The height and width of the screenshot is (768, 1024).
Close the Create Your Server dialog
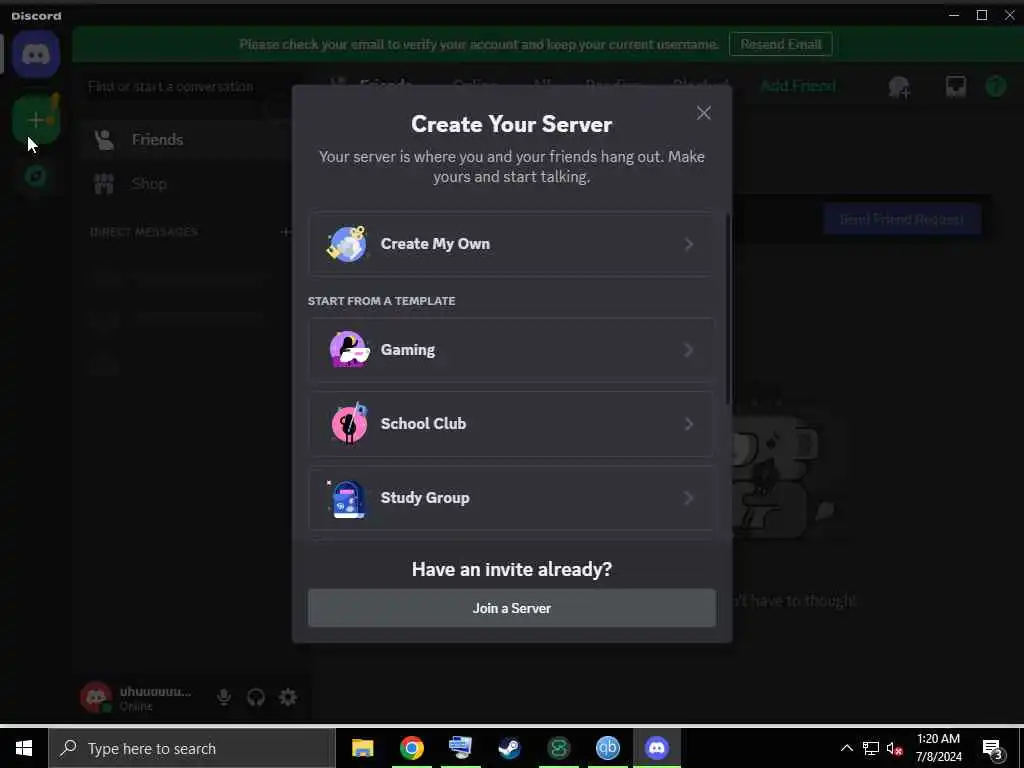(703, 113)
